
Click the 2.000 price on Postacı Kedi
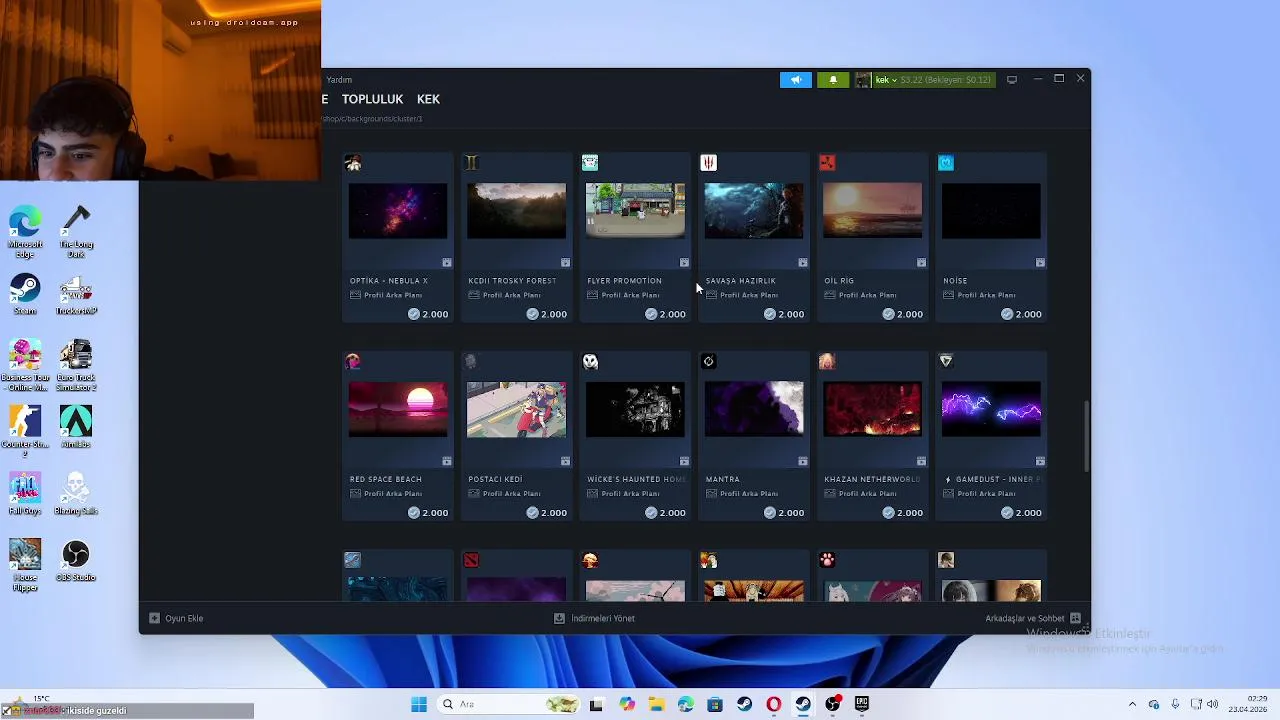coord(547,513)
